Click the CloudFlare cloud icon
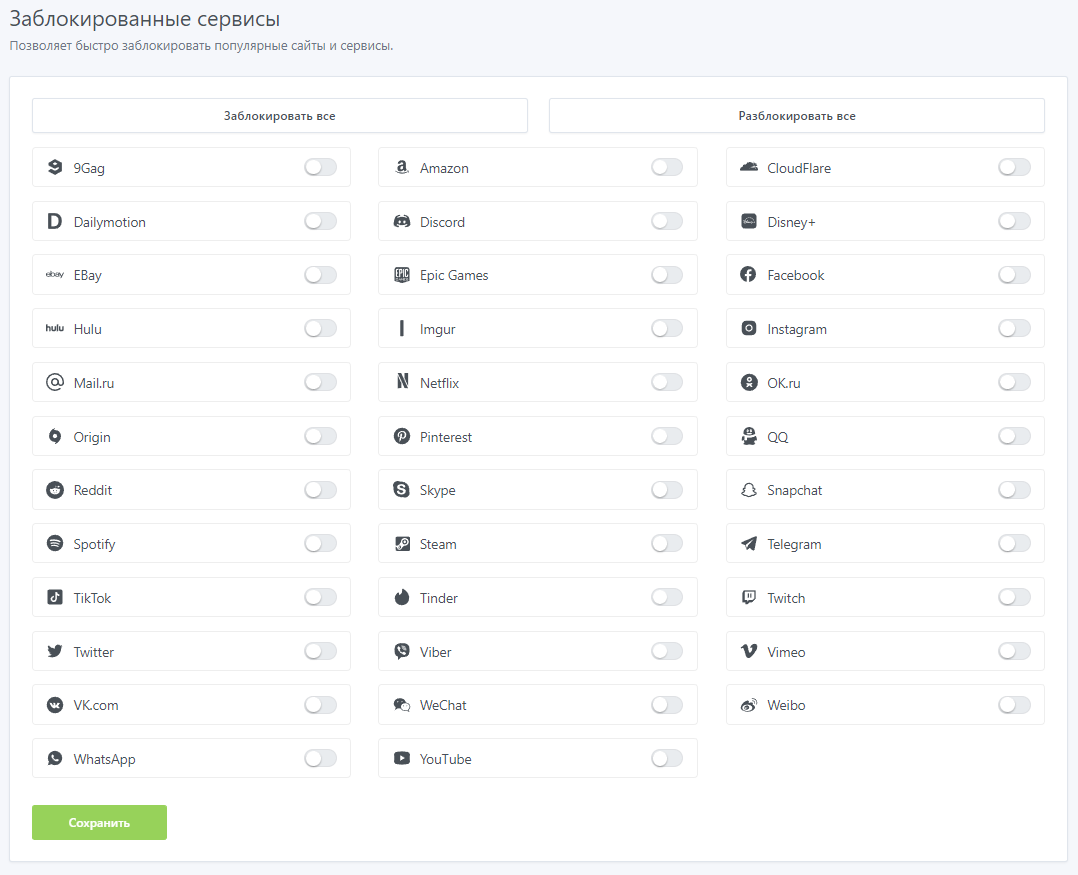 coord(749,167)
